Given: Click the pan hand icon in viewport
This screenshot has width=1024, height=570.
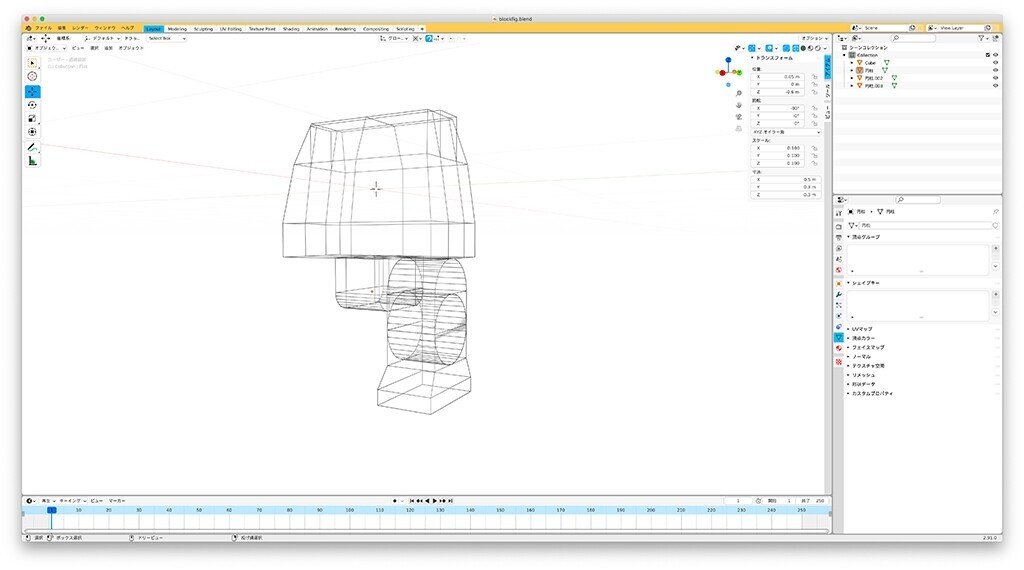Looking at the screenshot, I should [739, 105].
